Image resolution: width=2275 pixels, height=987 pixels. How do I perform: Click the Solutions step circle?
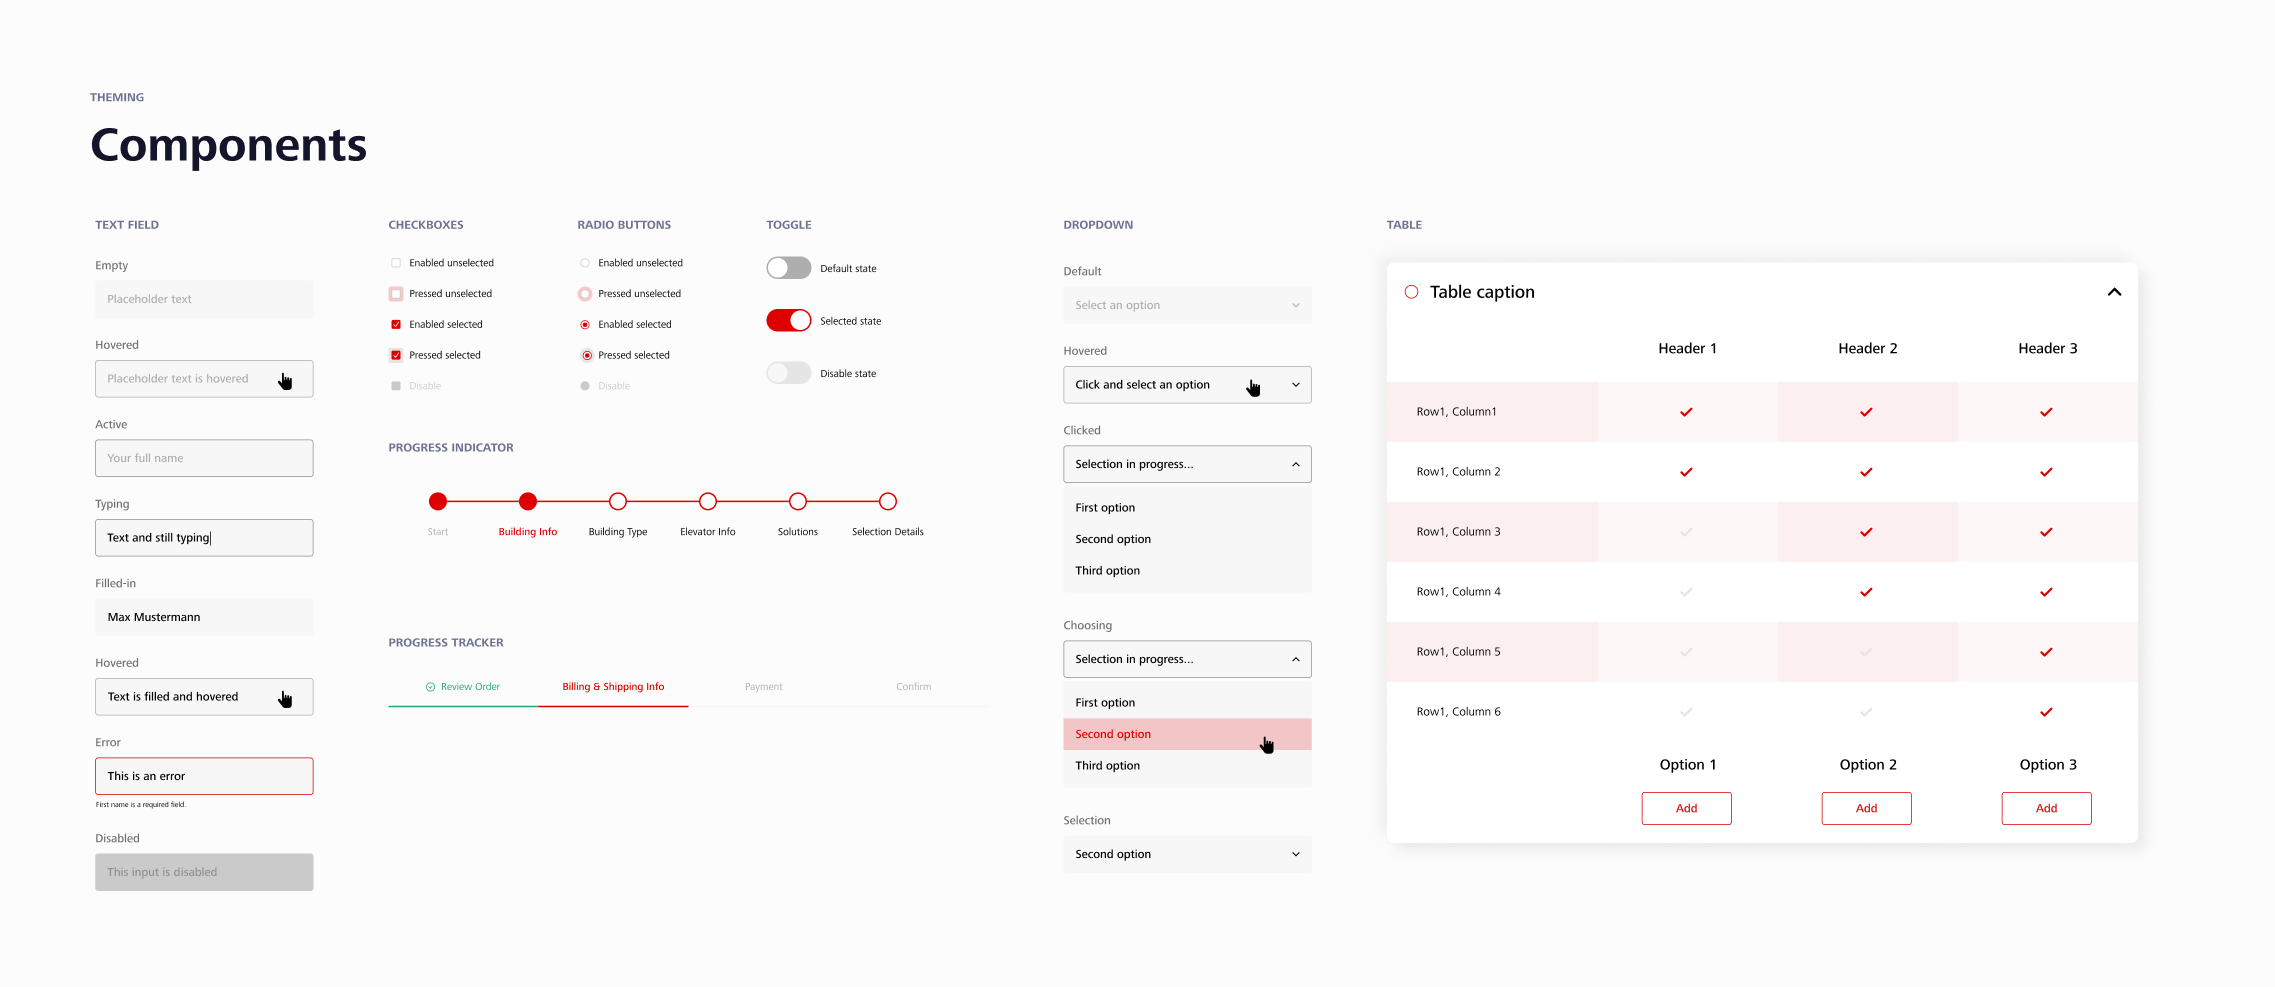click(798, 501)
